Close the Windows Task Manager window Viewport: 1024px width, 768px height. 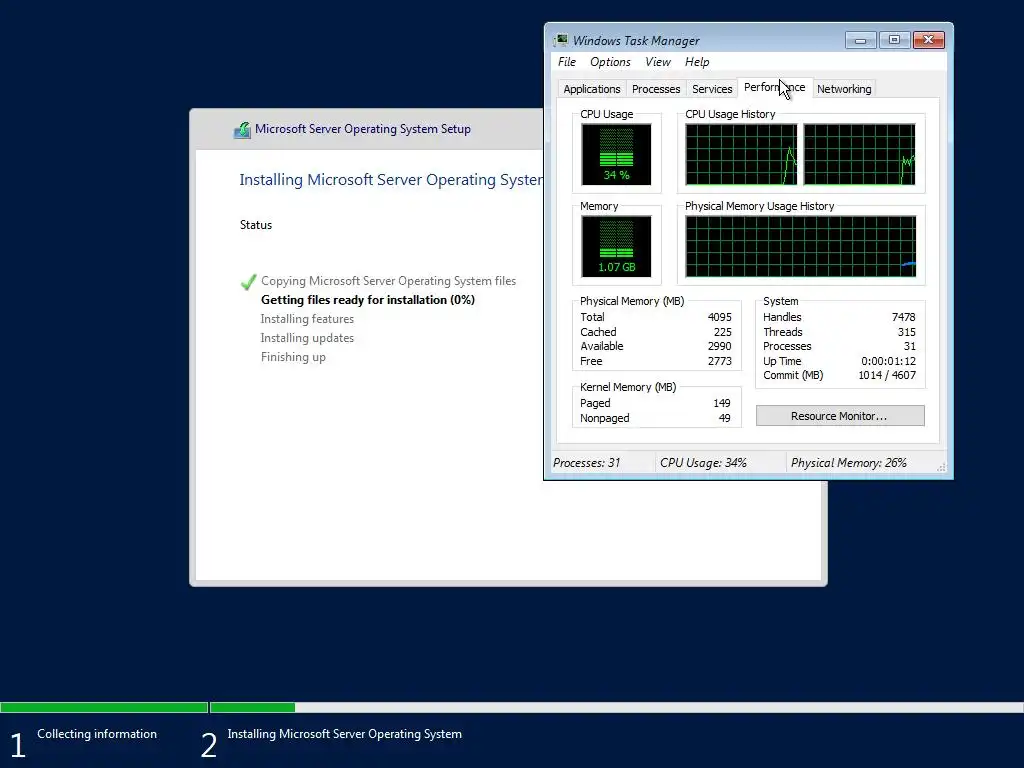pos(928,40)
